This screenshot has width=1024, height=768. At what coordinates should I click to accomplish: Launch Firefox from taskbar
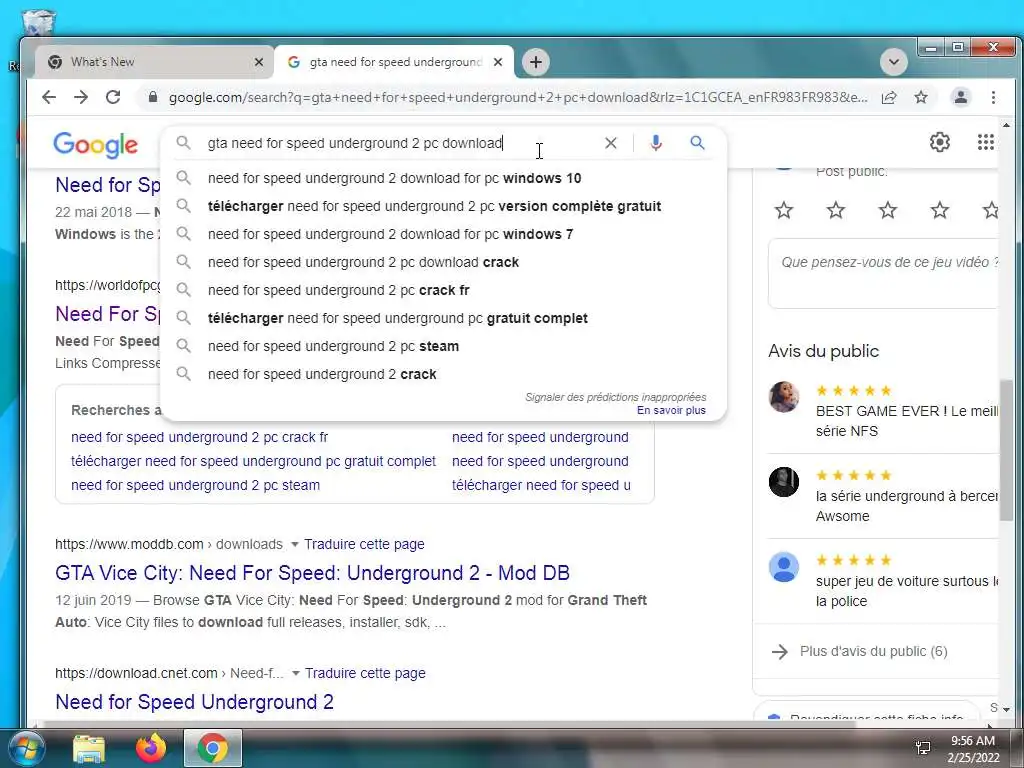151,748
